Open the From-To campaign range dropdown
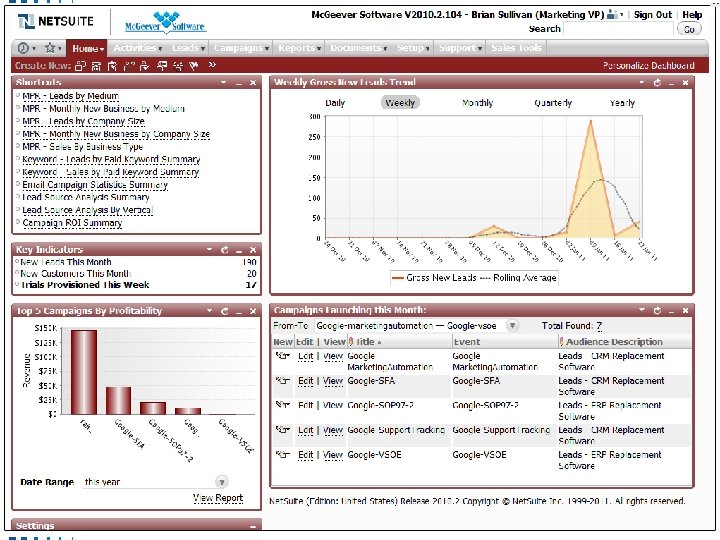This screenshot has height=540, width=720. (512, 326)
